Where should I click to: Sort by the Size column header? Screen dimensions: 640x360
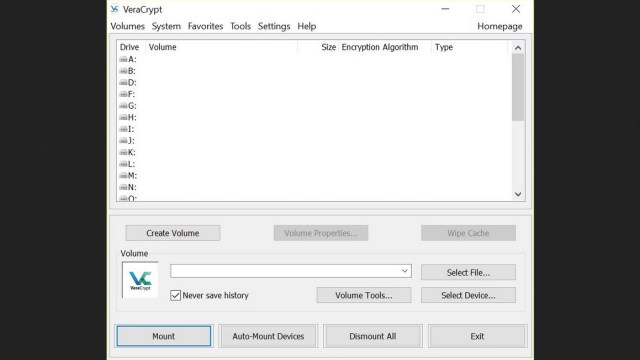click(x=318, y=47)
